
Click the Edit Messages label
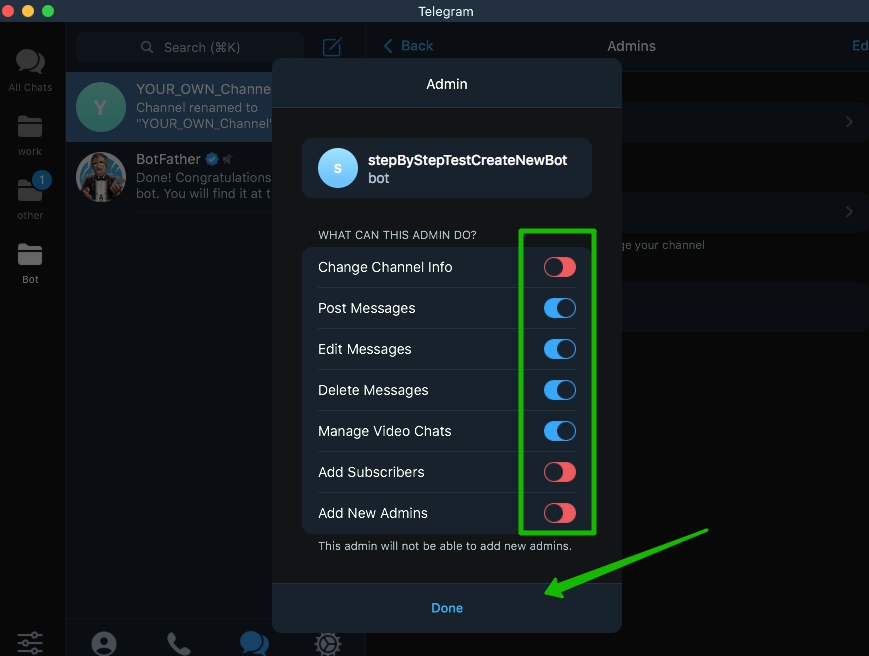(x=365, y=349)
